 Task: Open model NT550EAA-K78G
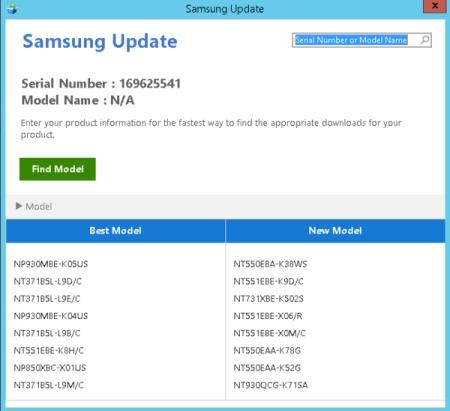[x=267, y=351]
